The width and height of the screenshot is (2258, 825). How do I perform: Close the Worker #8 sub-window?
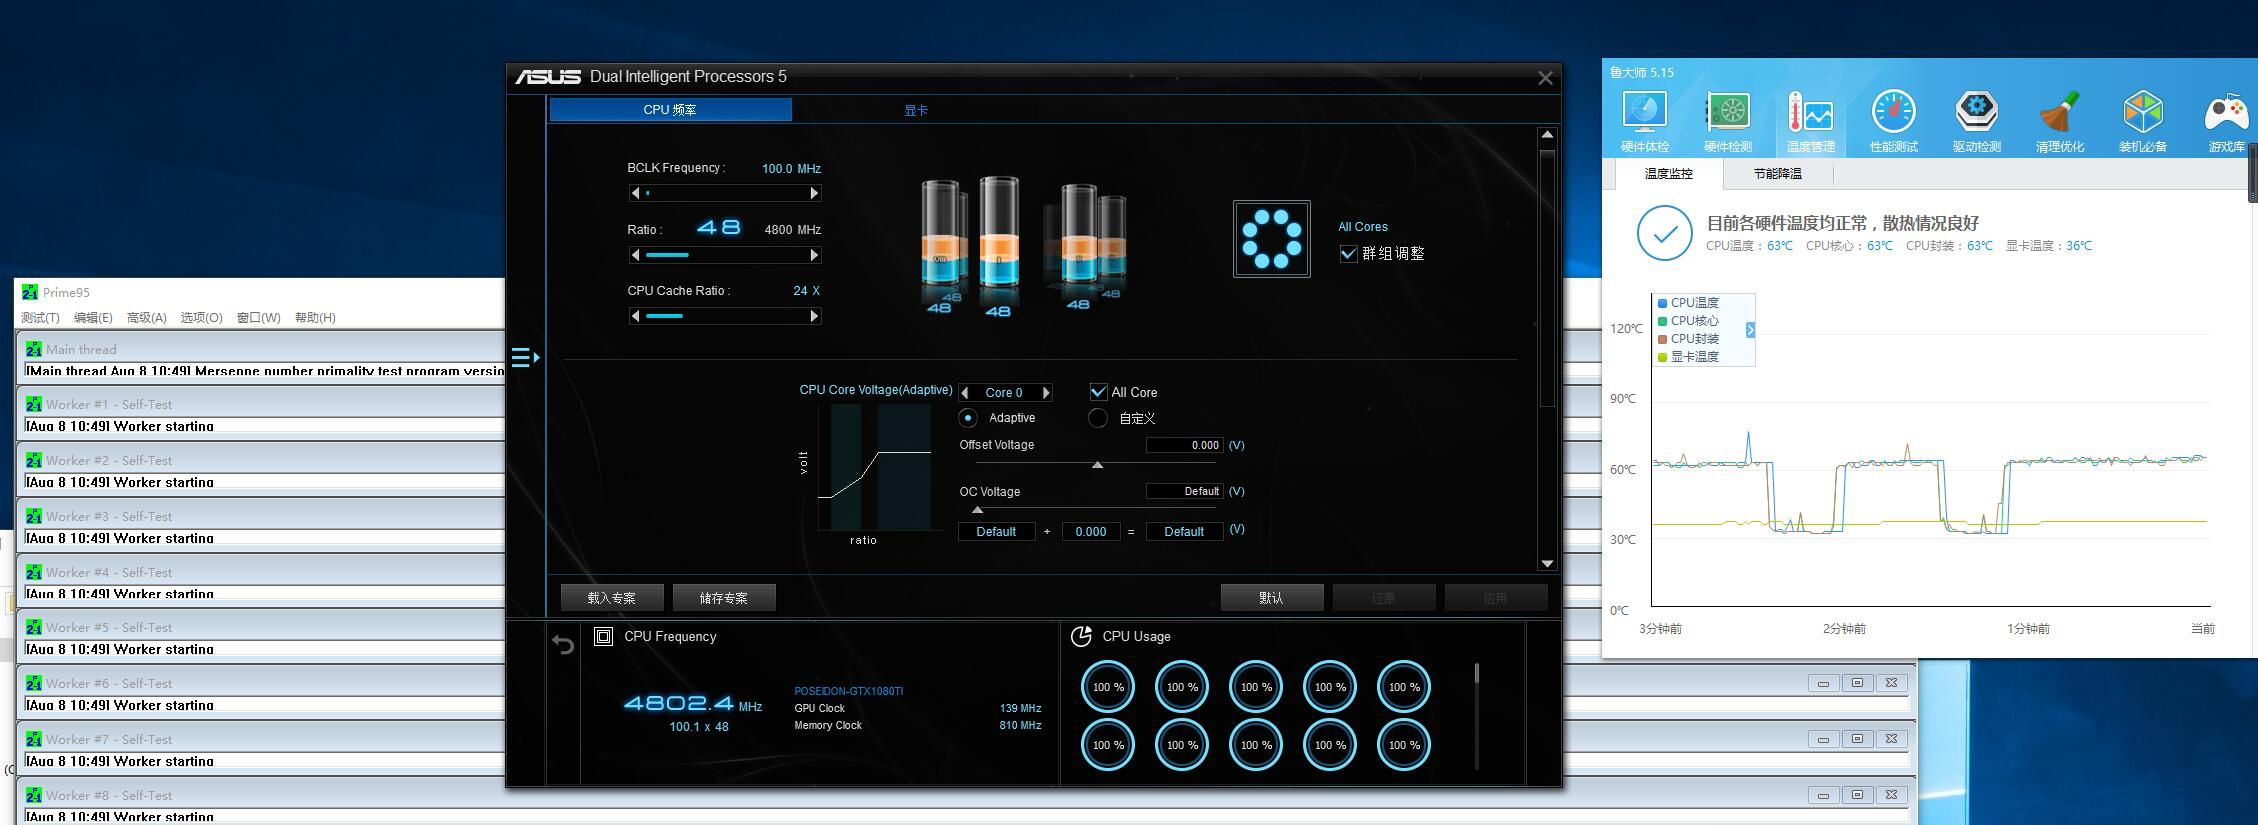pyautogui.click(x=1891, y=795)
